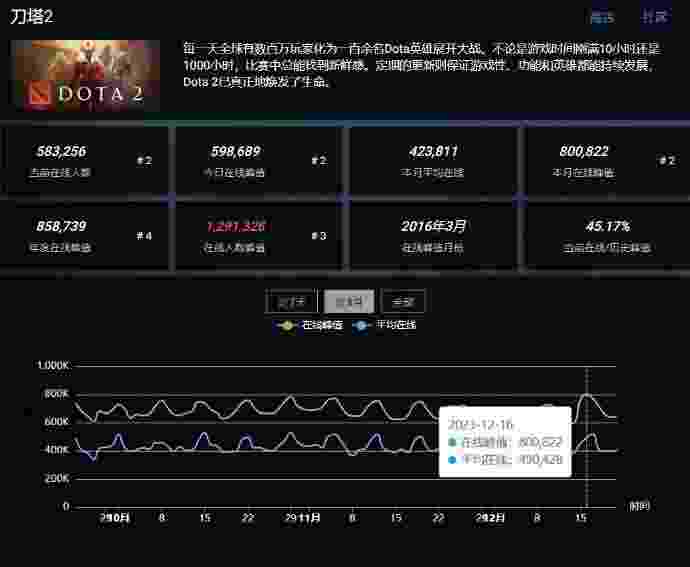Switch to the 全部 time-range tab

(403, 302)
